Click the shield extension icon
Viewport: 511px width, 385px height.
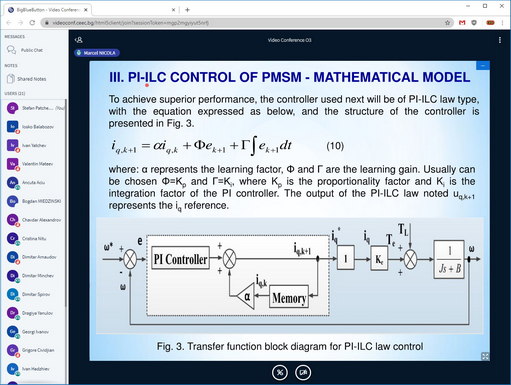point(474,23)
